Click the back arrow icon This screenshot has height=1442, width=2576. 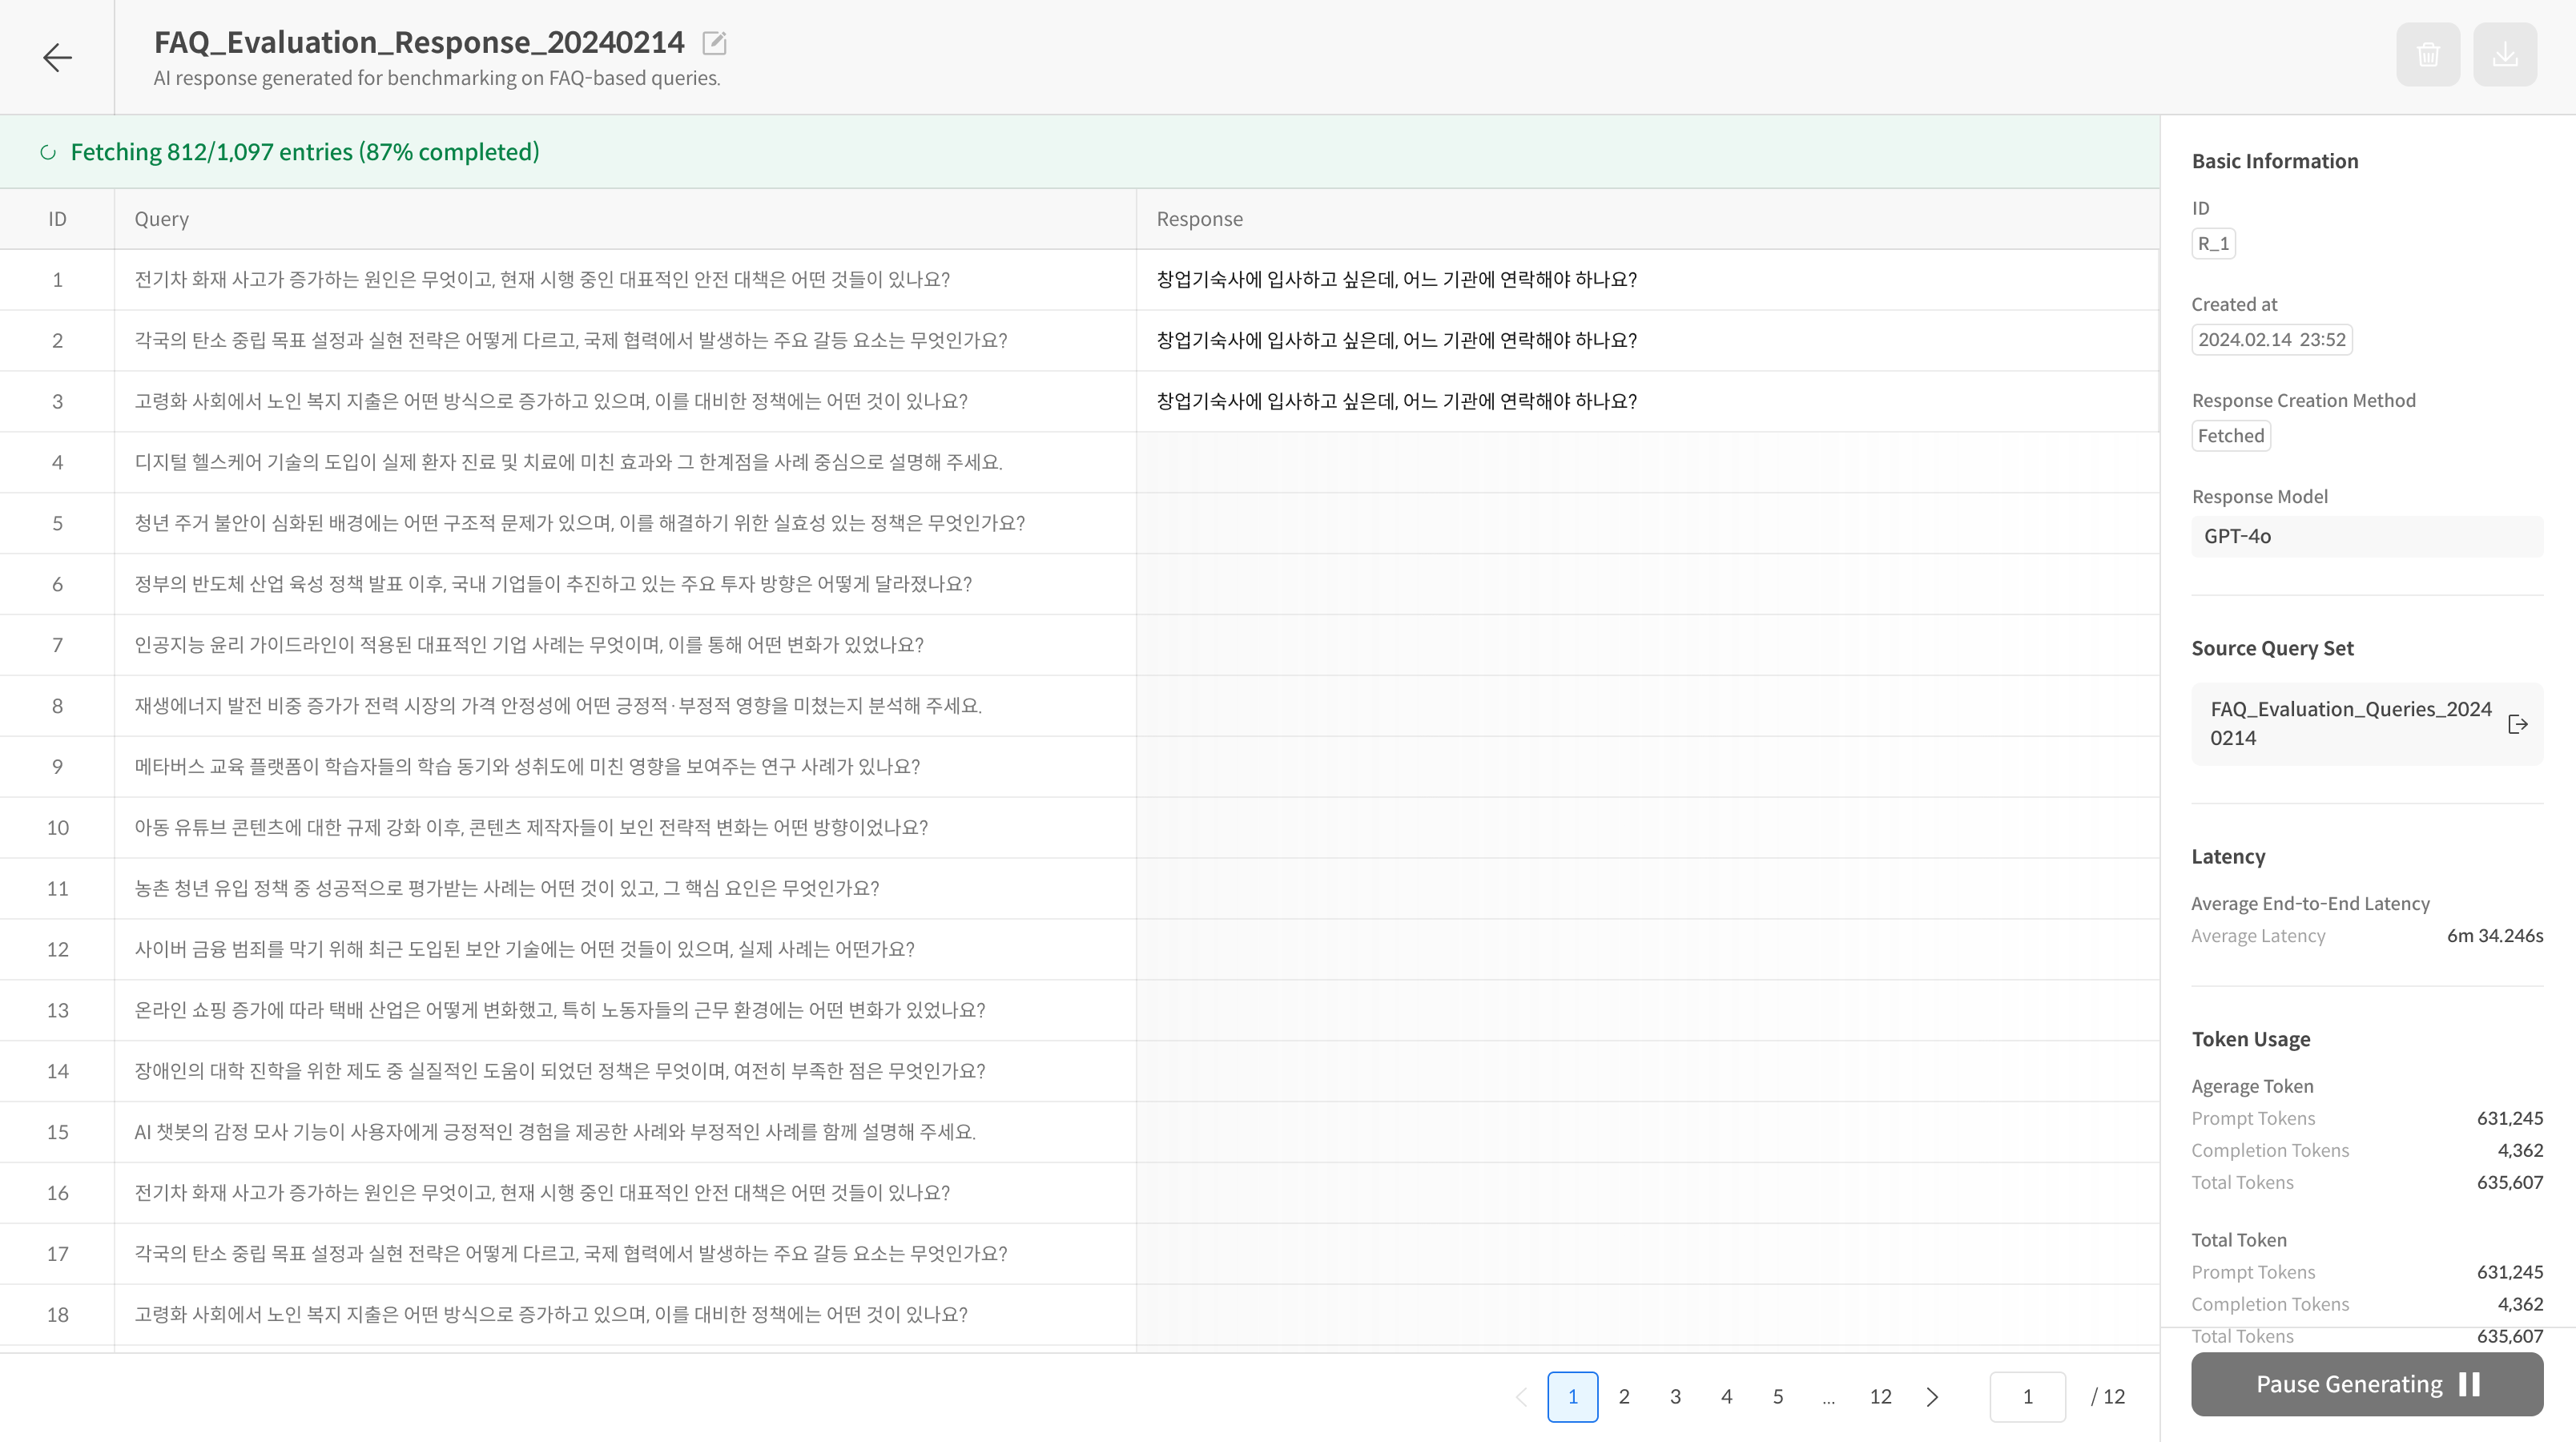click(57, 57)
